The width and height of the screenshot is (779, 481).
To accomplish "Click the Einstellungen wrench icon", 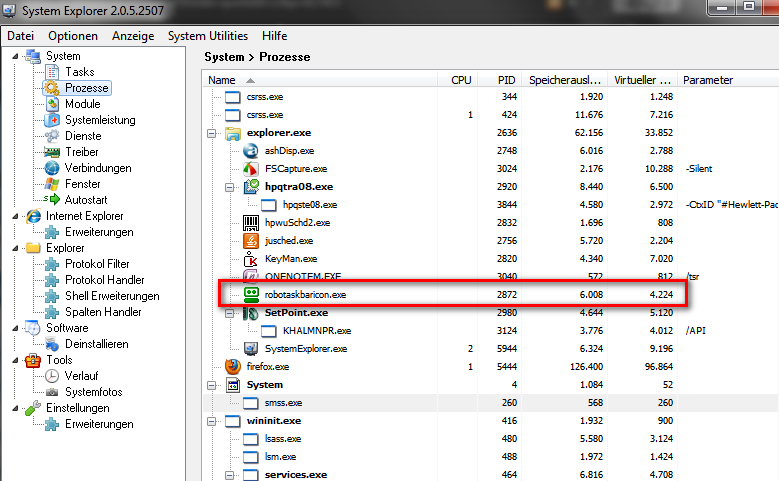I will tap(33, 408).
